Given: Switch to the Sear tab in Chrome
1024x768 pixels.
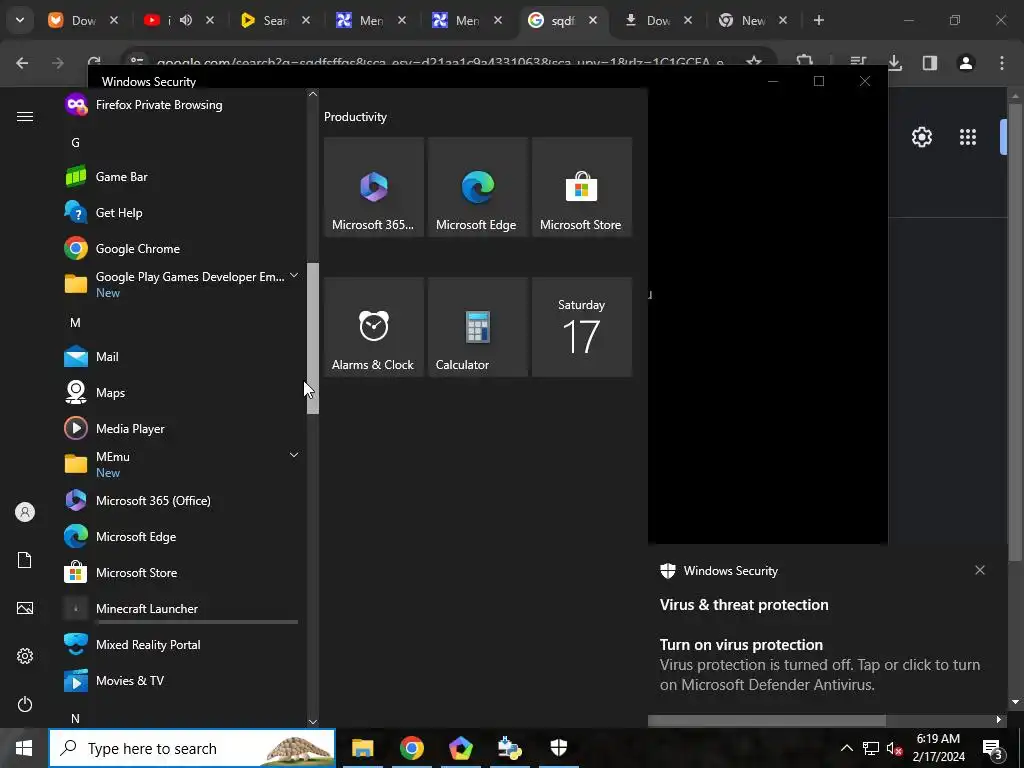Looking at the screenshot, I should (275, 20).
